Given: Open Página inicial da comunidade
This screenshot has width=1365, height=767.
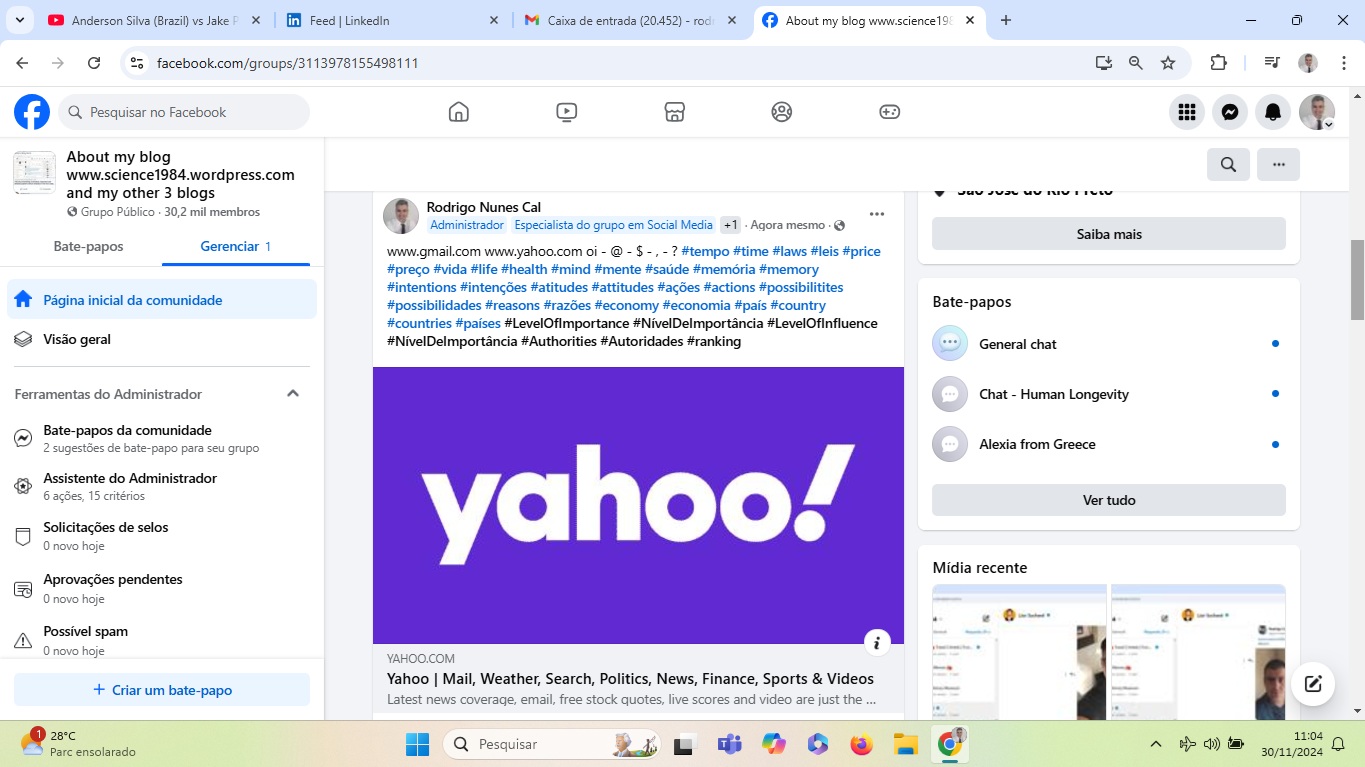Looking at the screenshot, I should (x=162, y=300).
